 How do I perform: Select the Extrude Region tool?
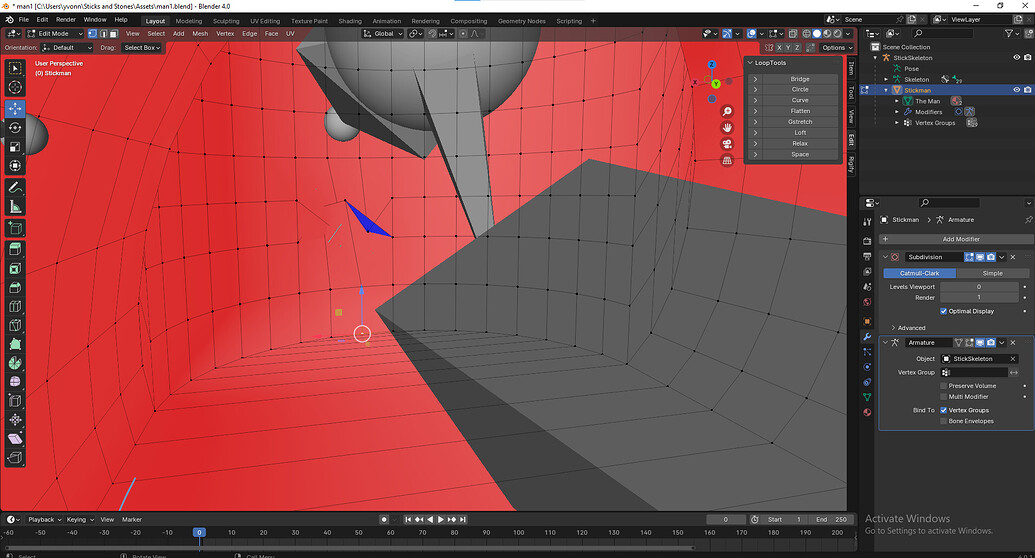click(x=15, y=250)
